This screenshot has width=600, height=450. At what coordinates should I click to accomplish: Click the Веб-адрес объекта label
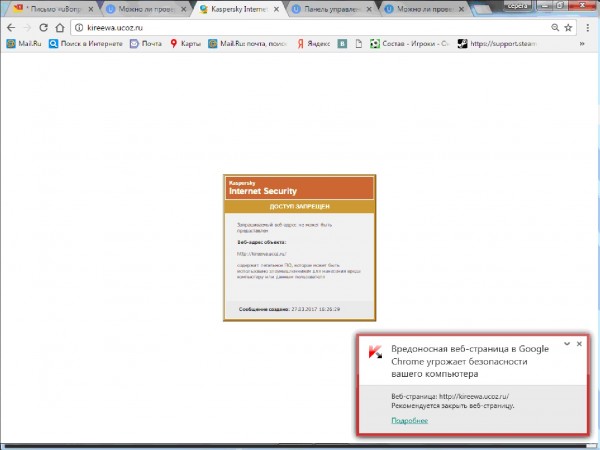click(262, 242)
